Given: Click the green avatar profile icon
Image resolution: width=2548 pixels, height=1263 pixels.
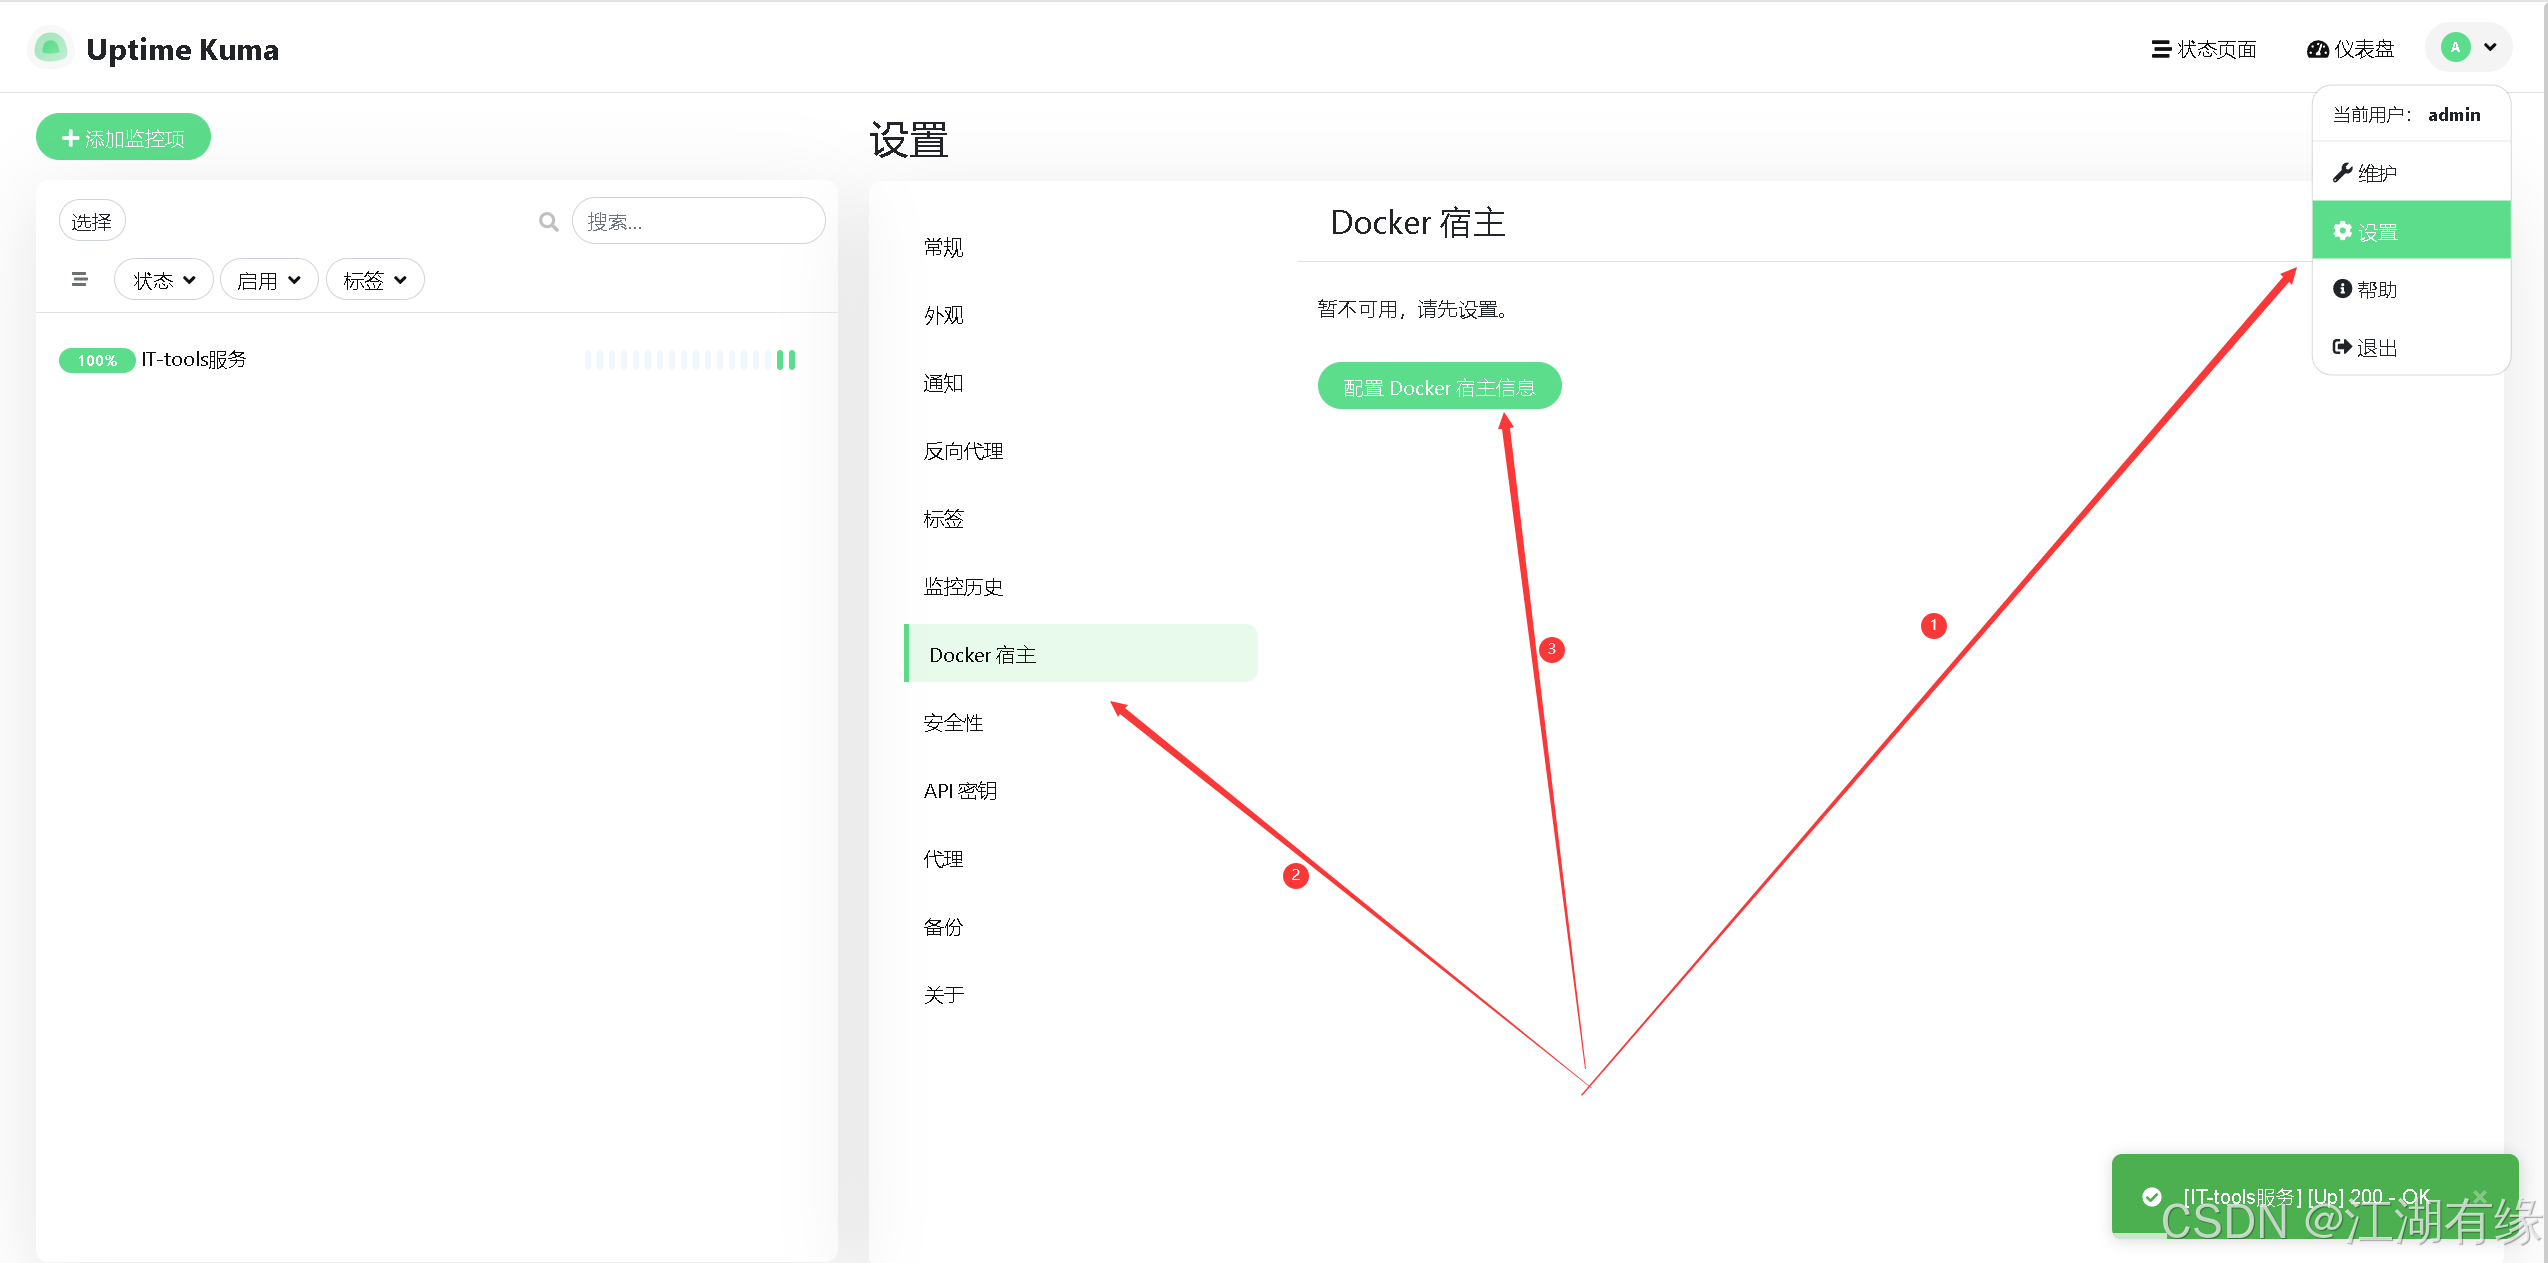Looking at the screenshot, I should tap(2455, 47).
